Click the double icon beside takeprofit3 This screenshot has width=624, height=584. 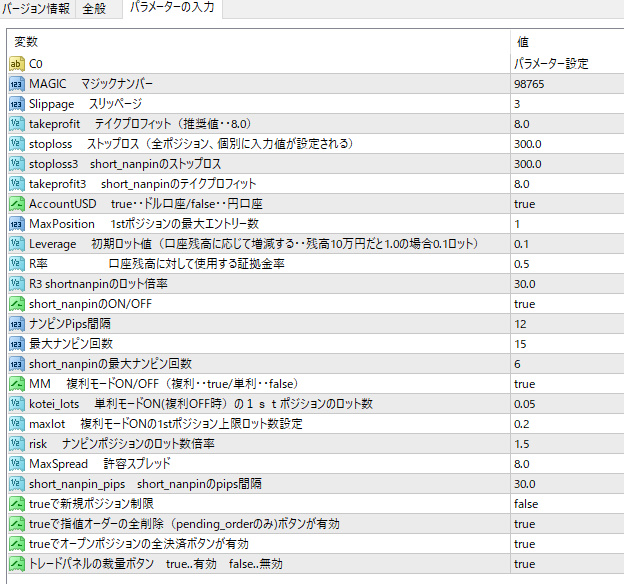tap(17, 184)
